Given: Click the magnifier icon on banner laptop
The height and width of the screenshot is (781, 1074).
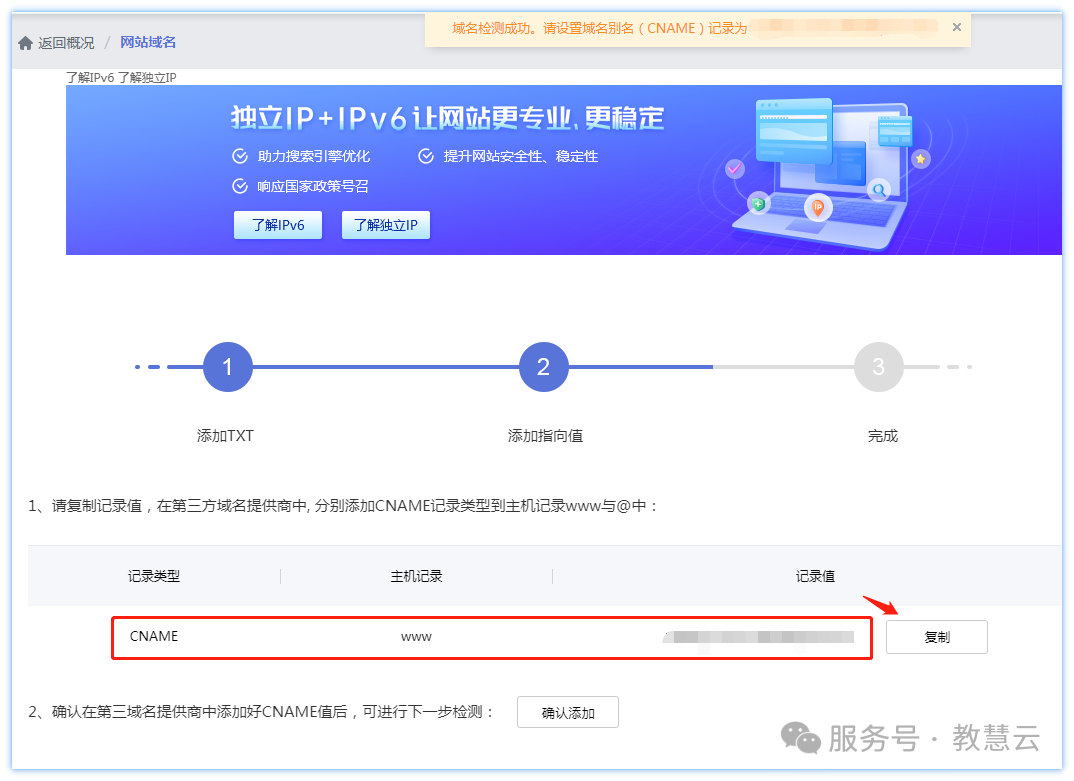Looking at the screenshot, I should (879, 189).
